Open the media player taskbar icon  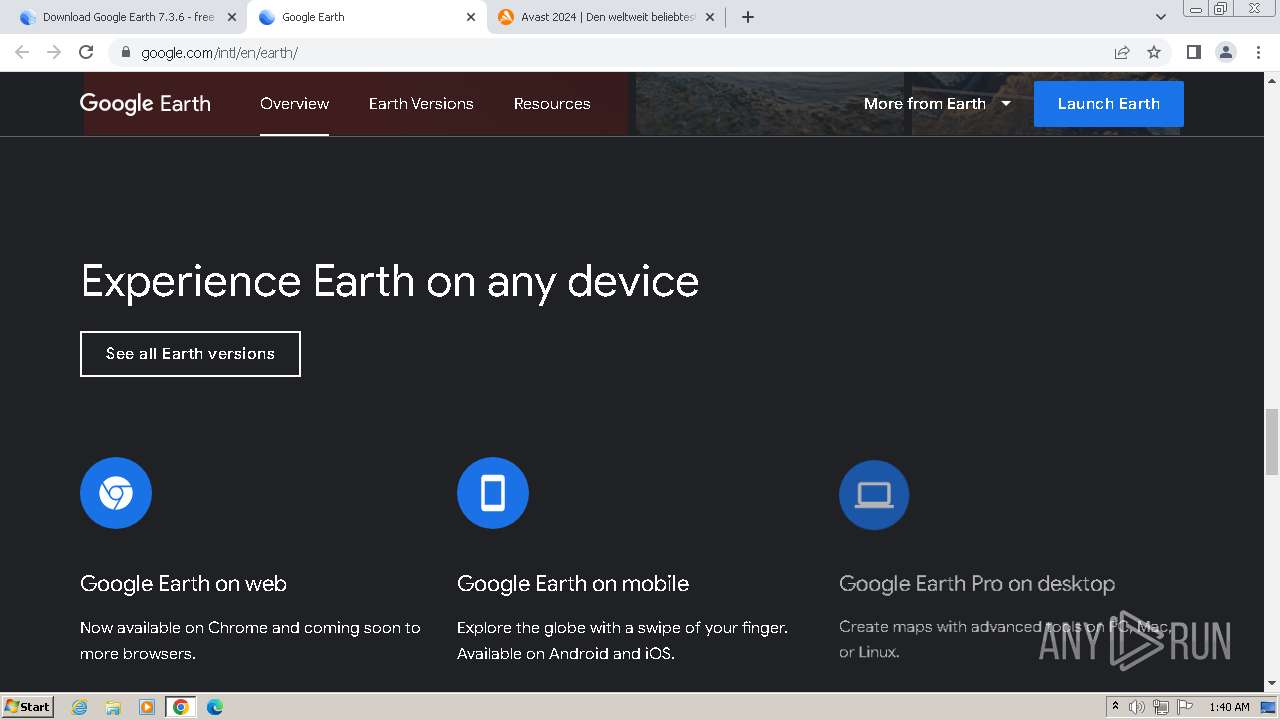coord(147,707)
